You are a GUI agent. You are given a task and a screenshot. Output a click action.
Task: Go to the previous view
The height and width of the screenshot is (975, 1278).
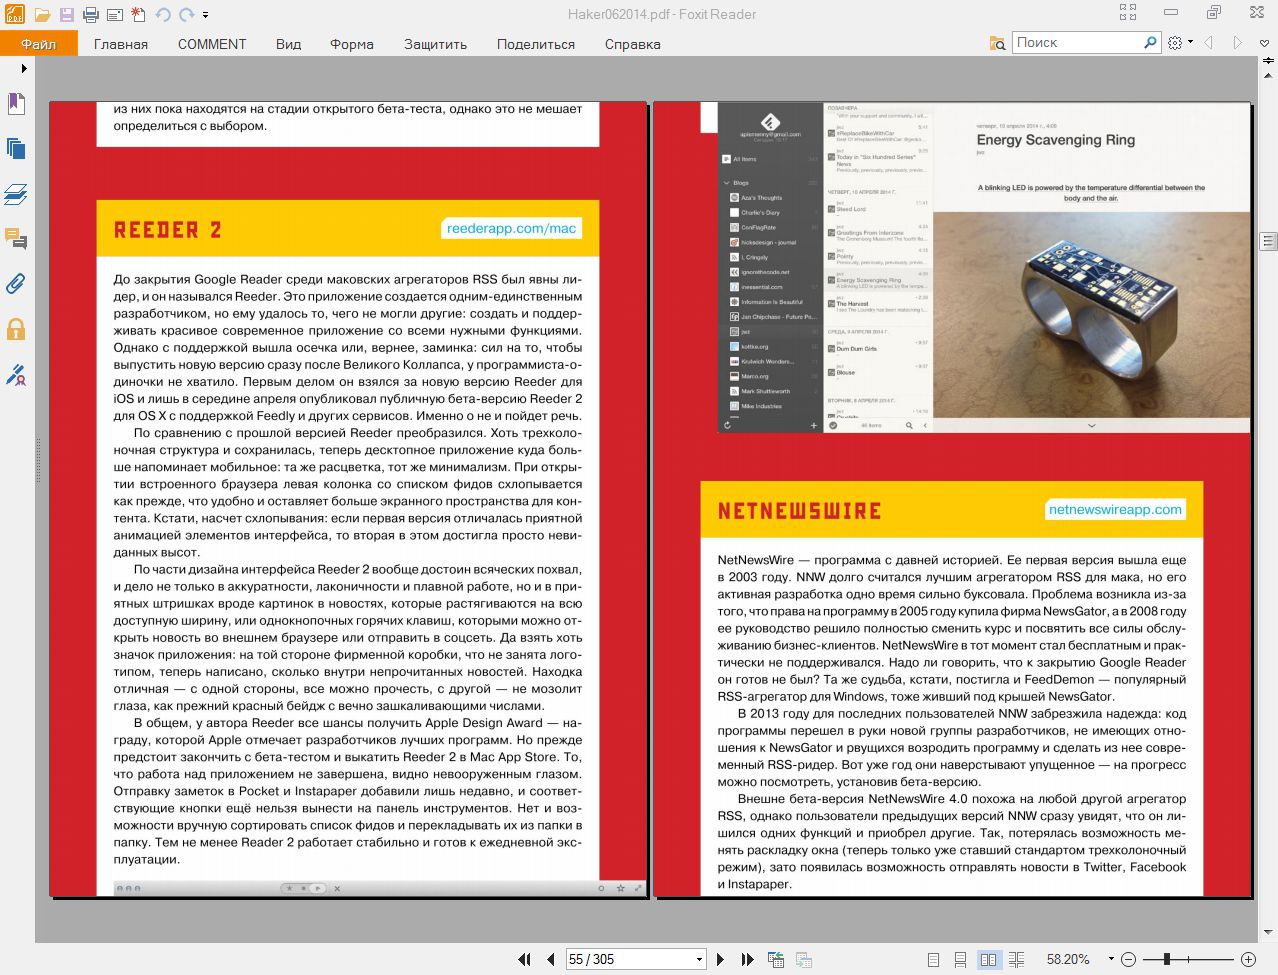click(775, 959)
